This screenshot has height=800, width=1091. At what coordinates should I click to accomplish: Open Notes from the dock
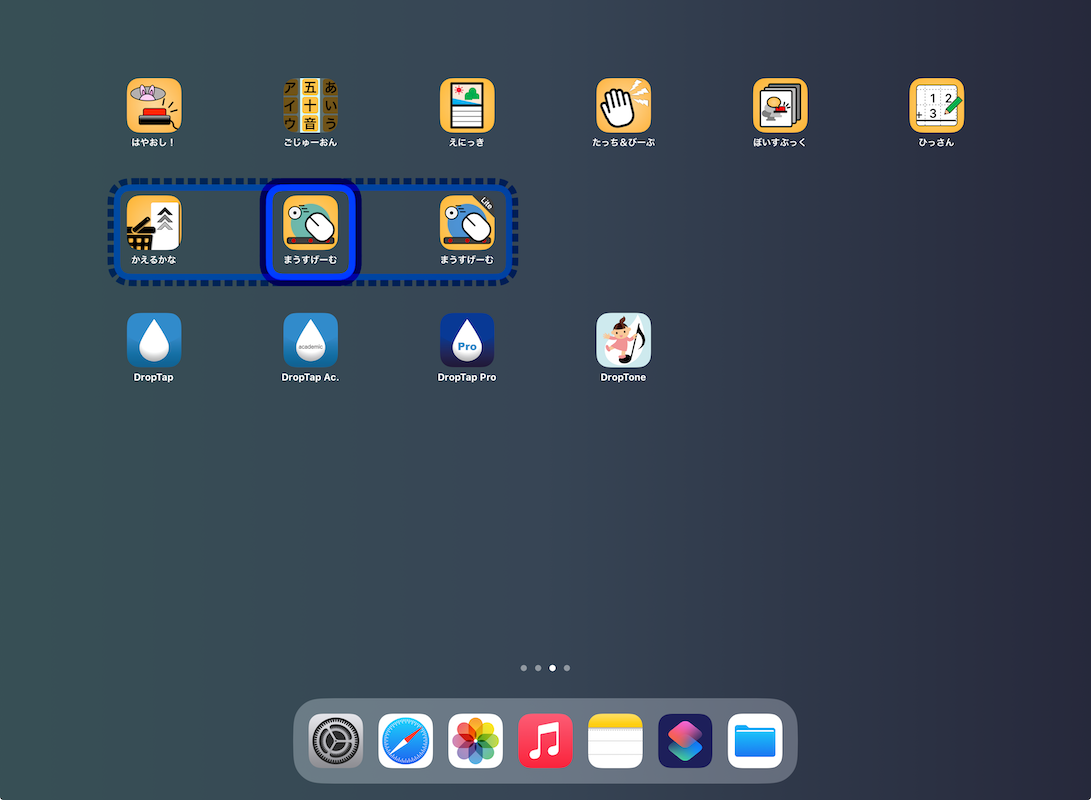point(615,741)
